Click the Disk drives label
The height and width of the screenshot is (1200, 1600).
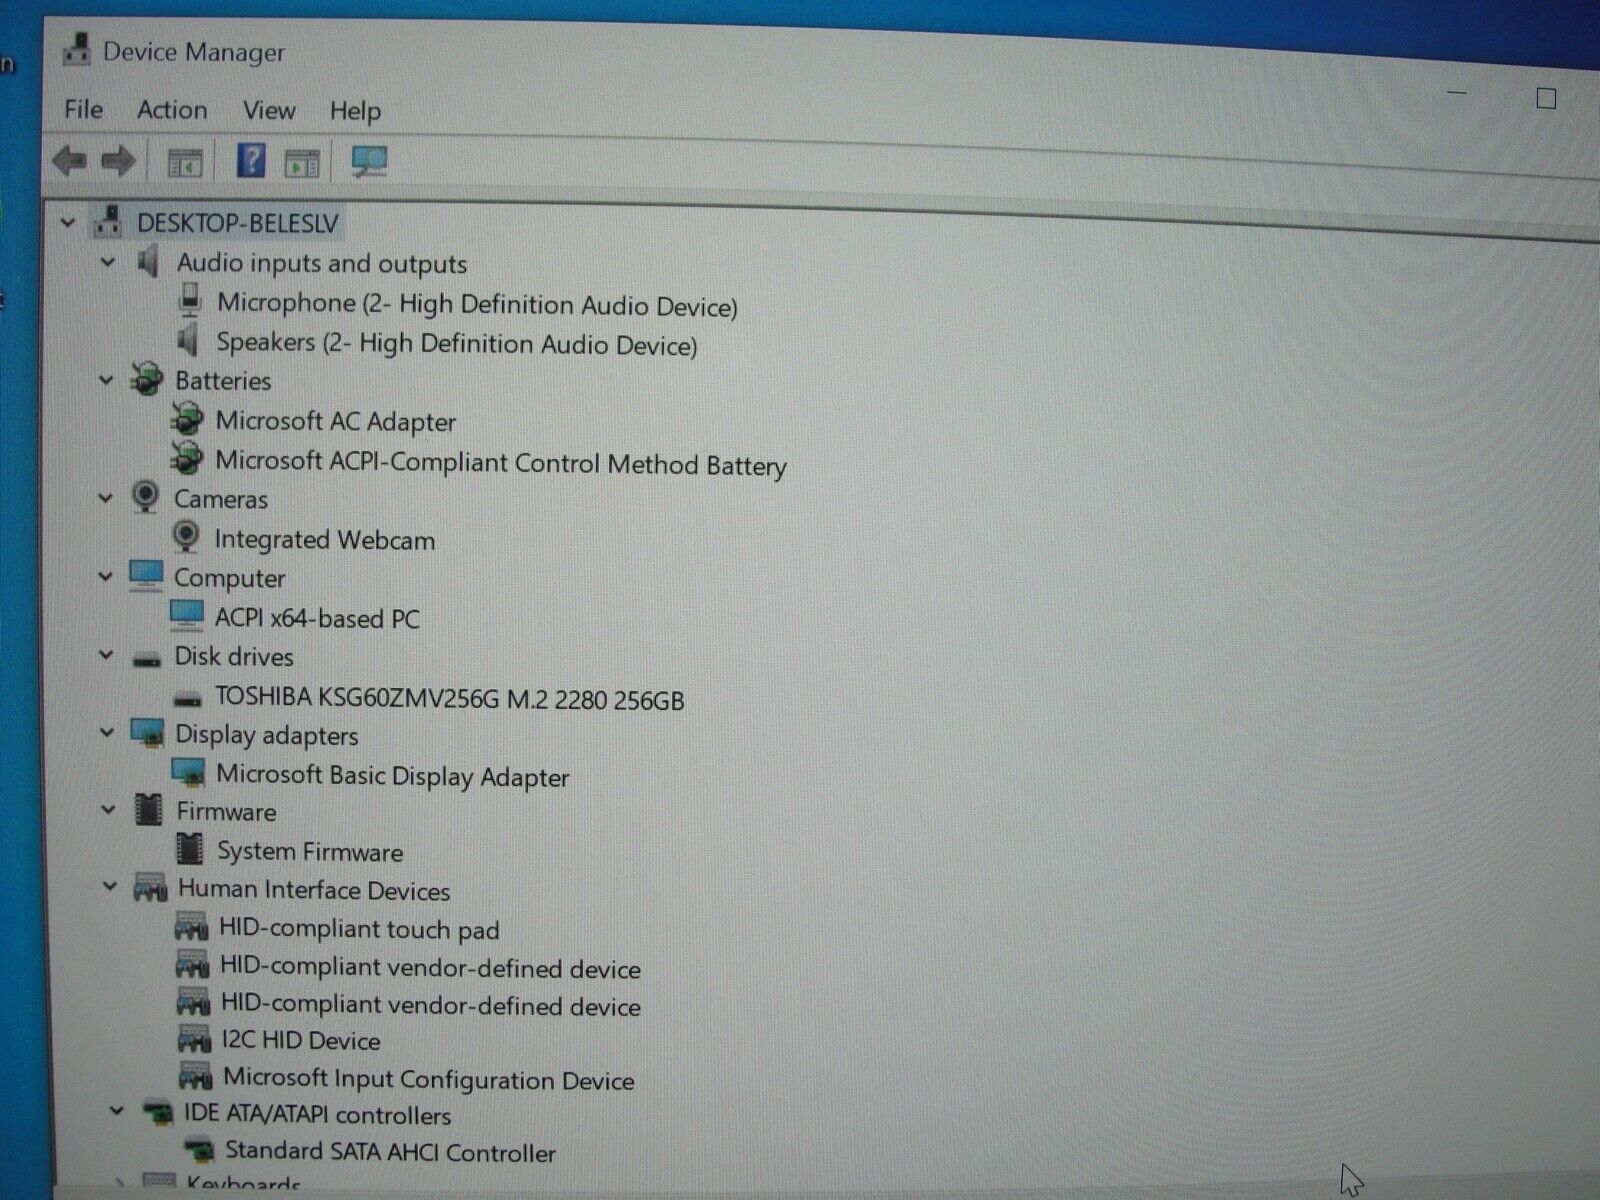point(234,657)
